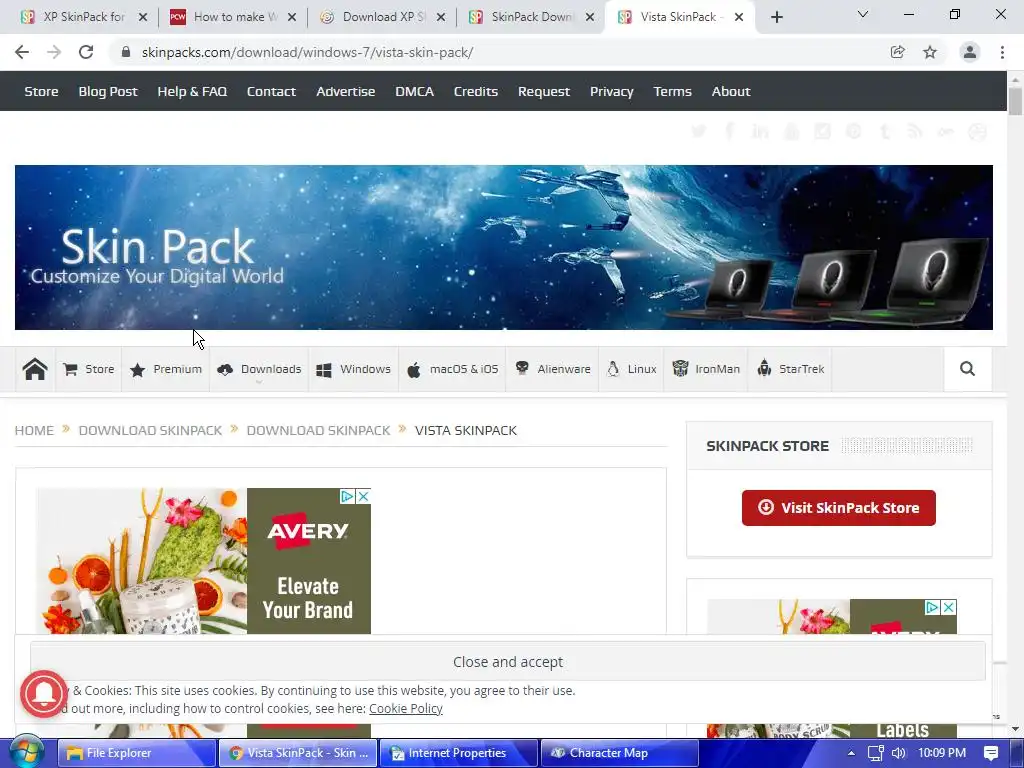Click the Windows Start orb
Screen dimensions: 1024x768
(27, 752)
